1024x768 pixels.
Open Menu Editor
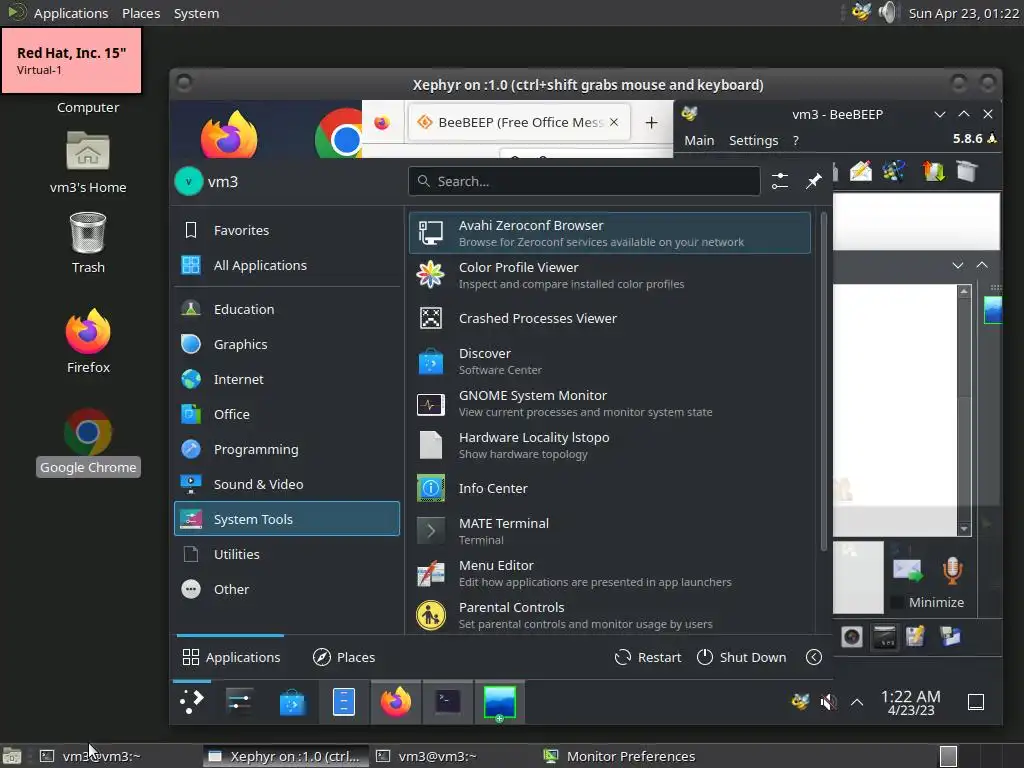609,573
